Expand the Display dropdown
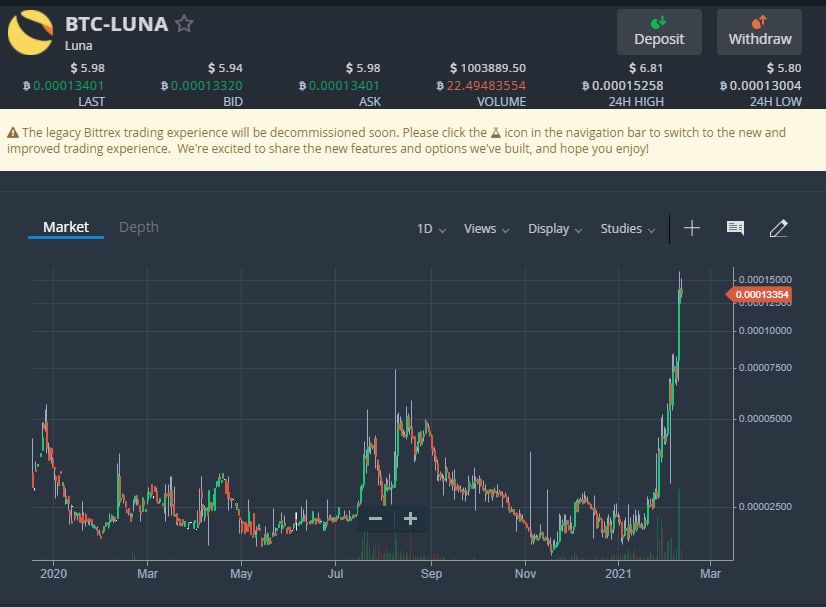The image size is (826, 607). click(555, 229)
